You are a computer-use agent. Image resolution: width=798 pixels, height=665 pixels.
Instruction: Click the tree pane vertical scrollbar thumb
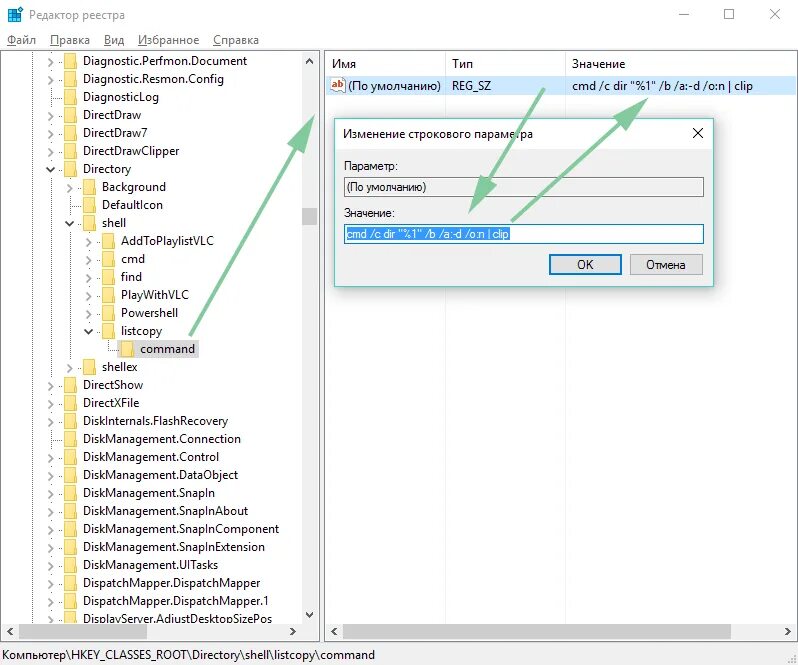click(309, 216)
